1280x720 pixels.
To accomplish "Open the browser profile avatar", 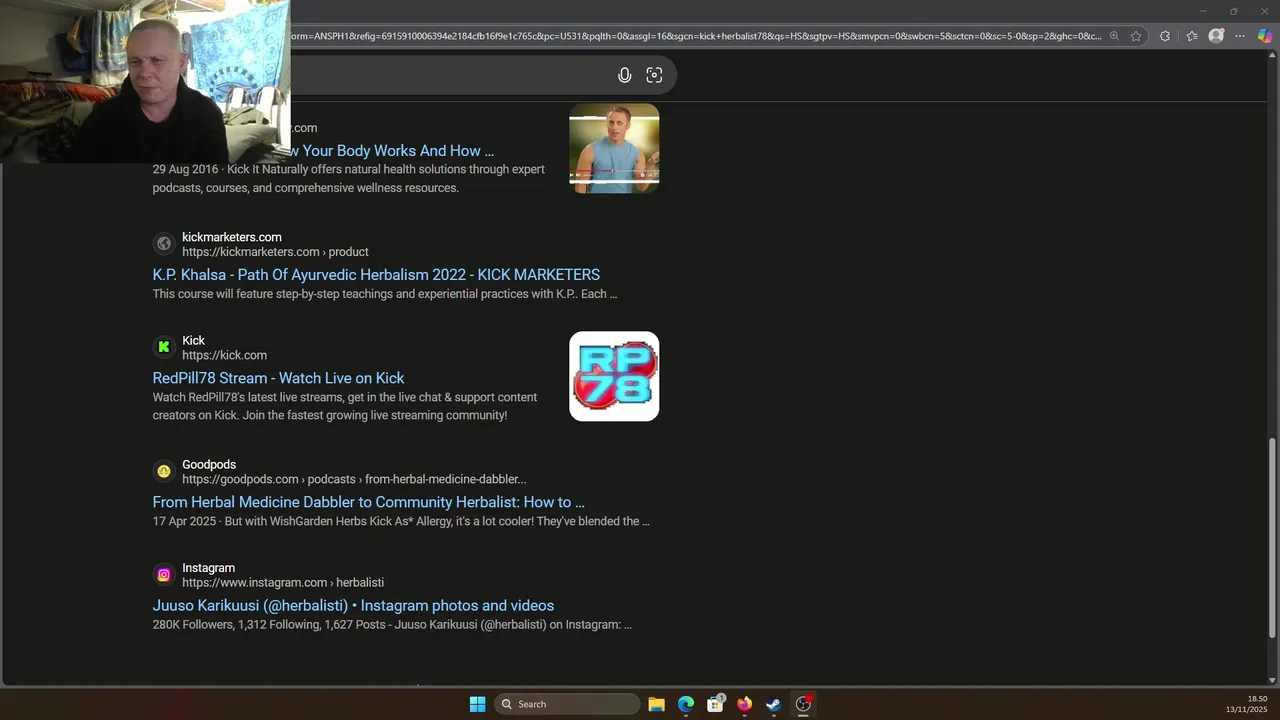I will 1216,36.
